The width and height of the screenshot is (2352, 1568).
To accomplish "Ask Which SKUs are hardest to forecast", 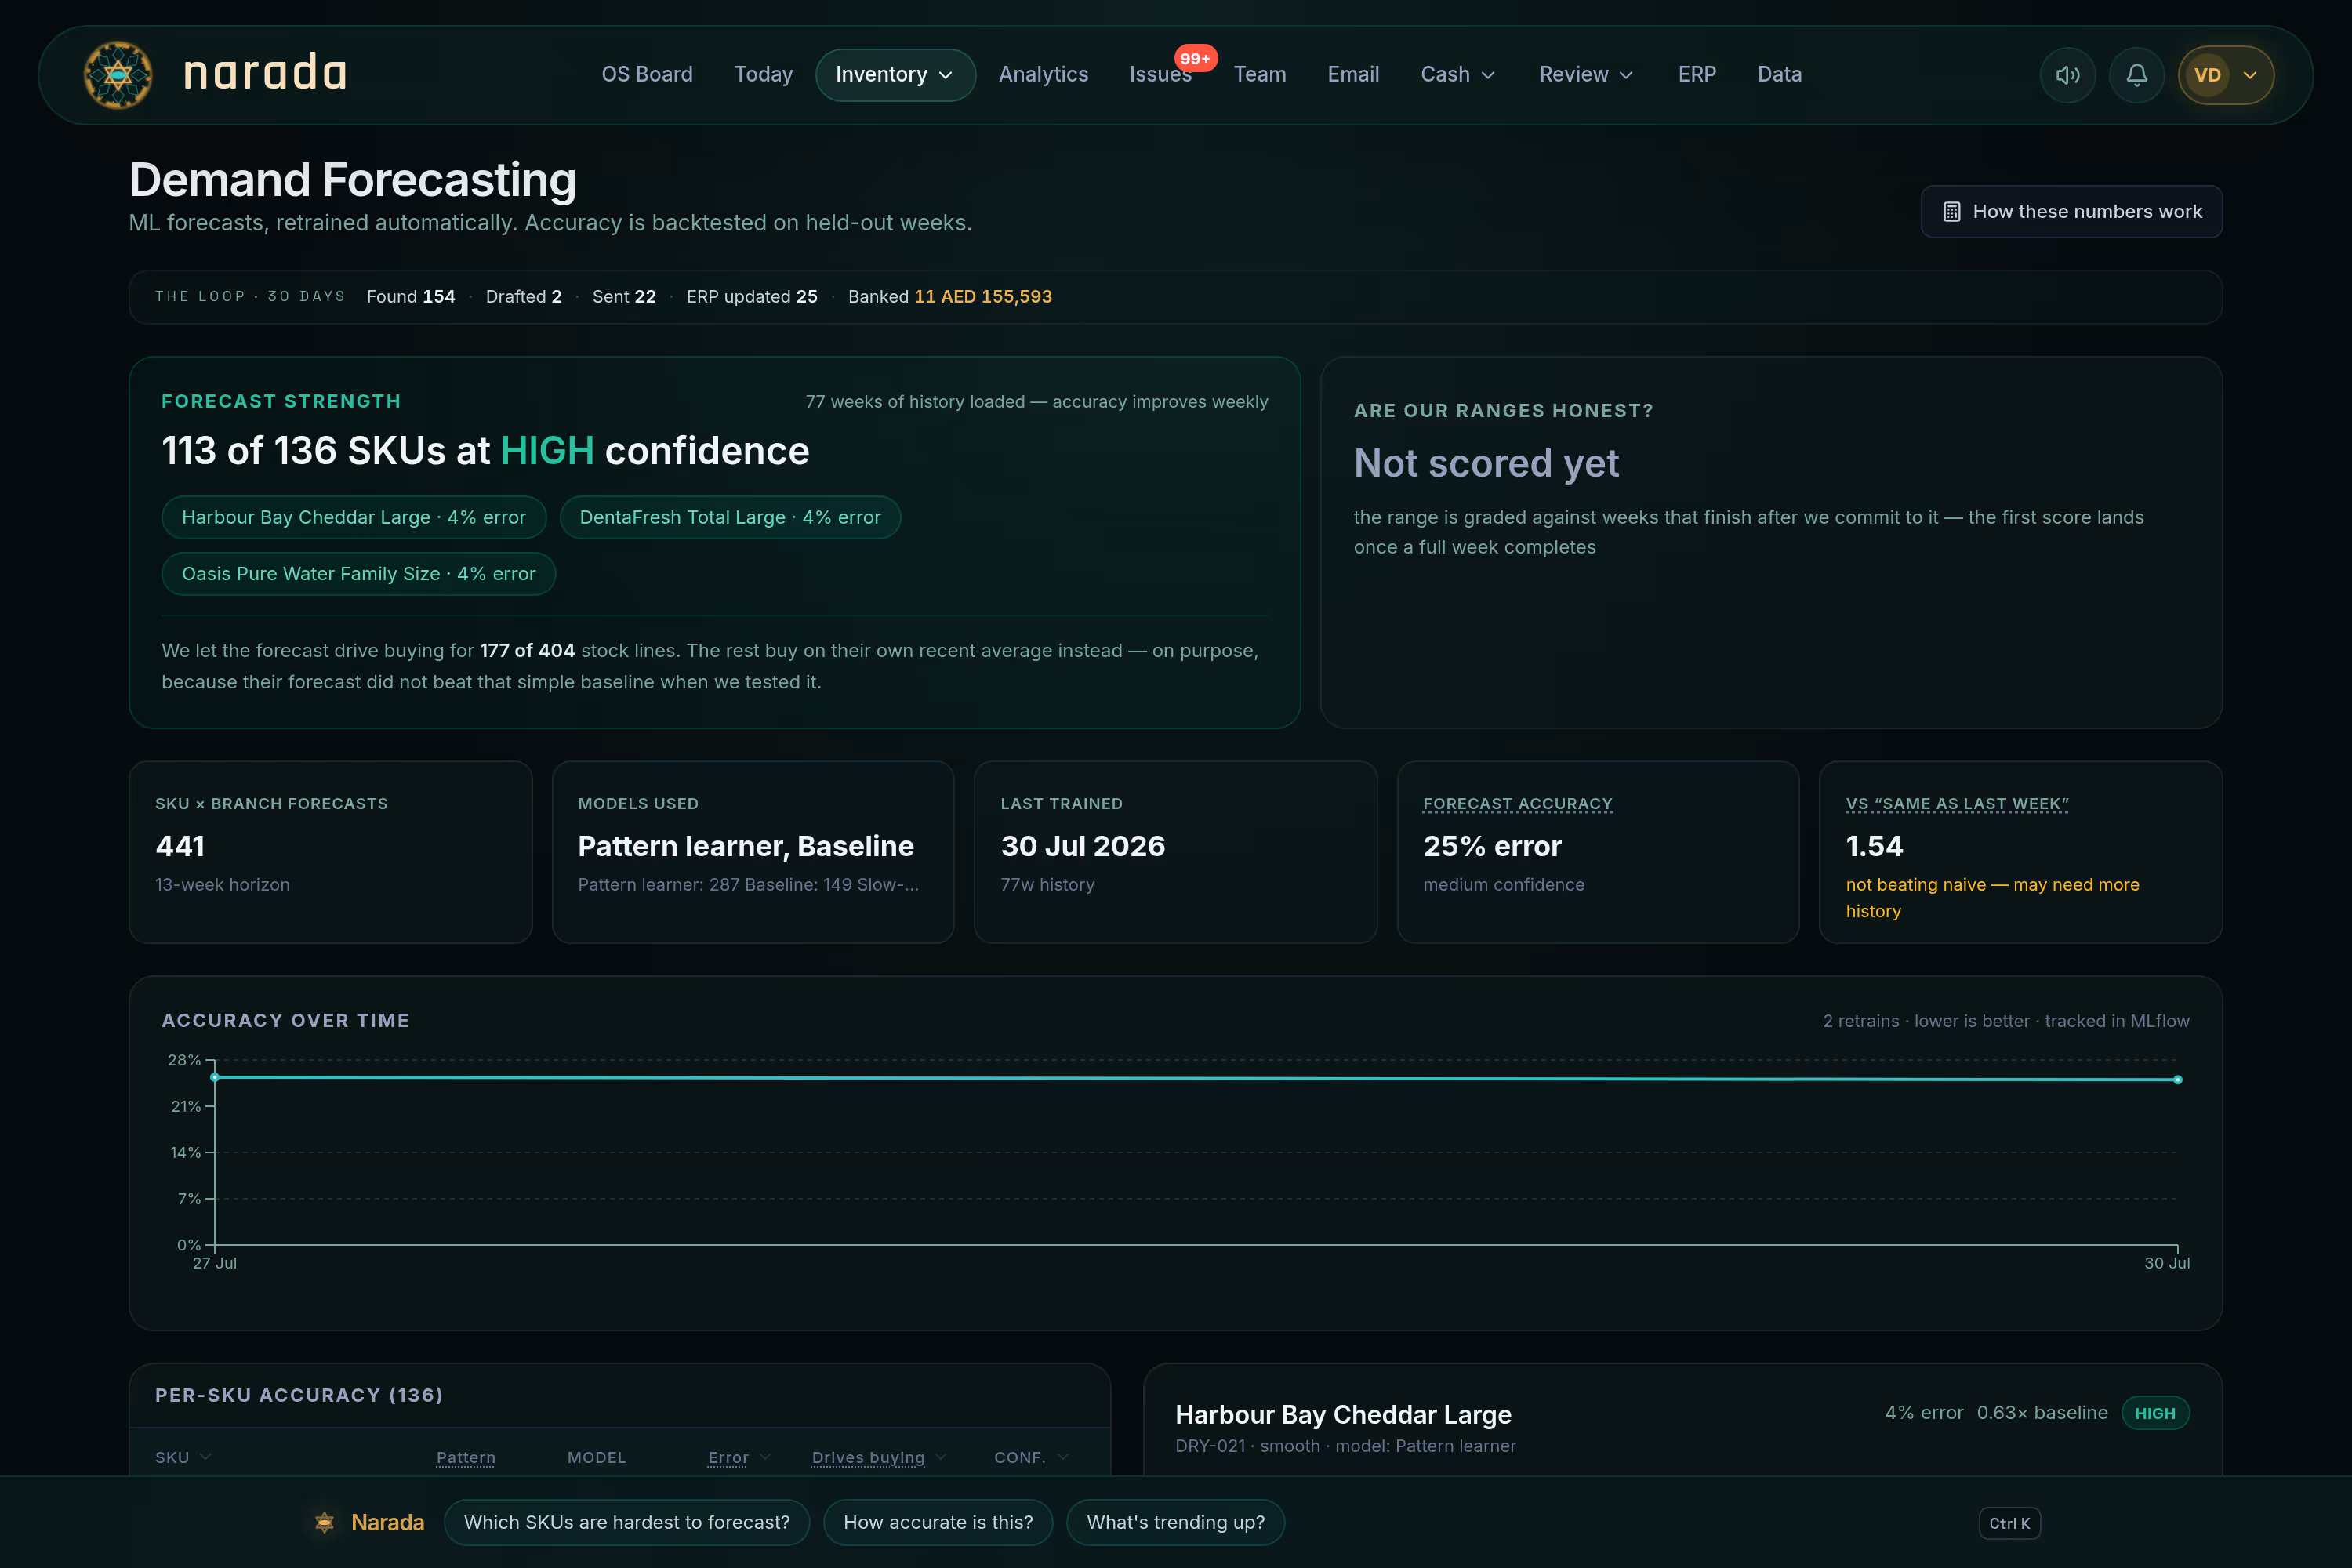I will tap(626, 1522).
